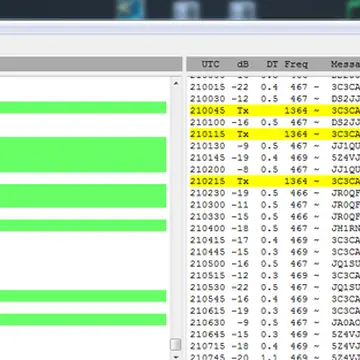Select the yellow Tx row at 210215

pyautogui.click(x=275, y=181)
